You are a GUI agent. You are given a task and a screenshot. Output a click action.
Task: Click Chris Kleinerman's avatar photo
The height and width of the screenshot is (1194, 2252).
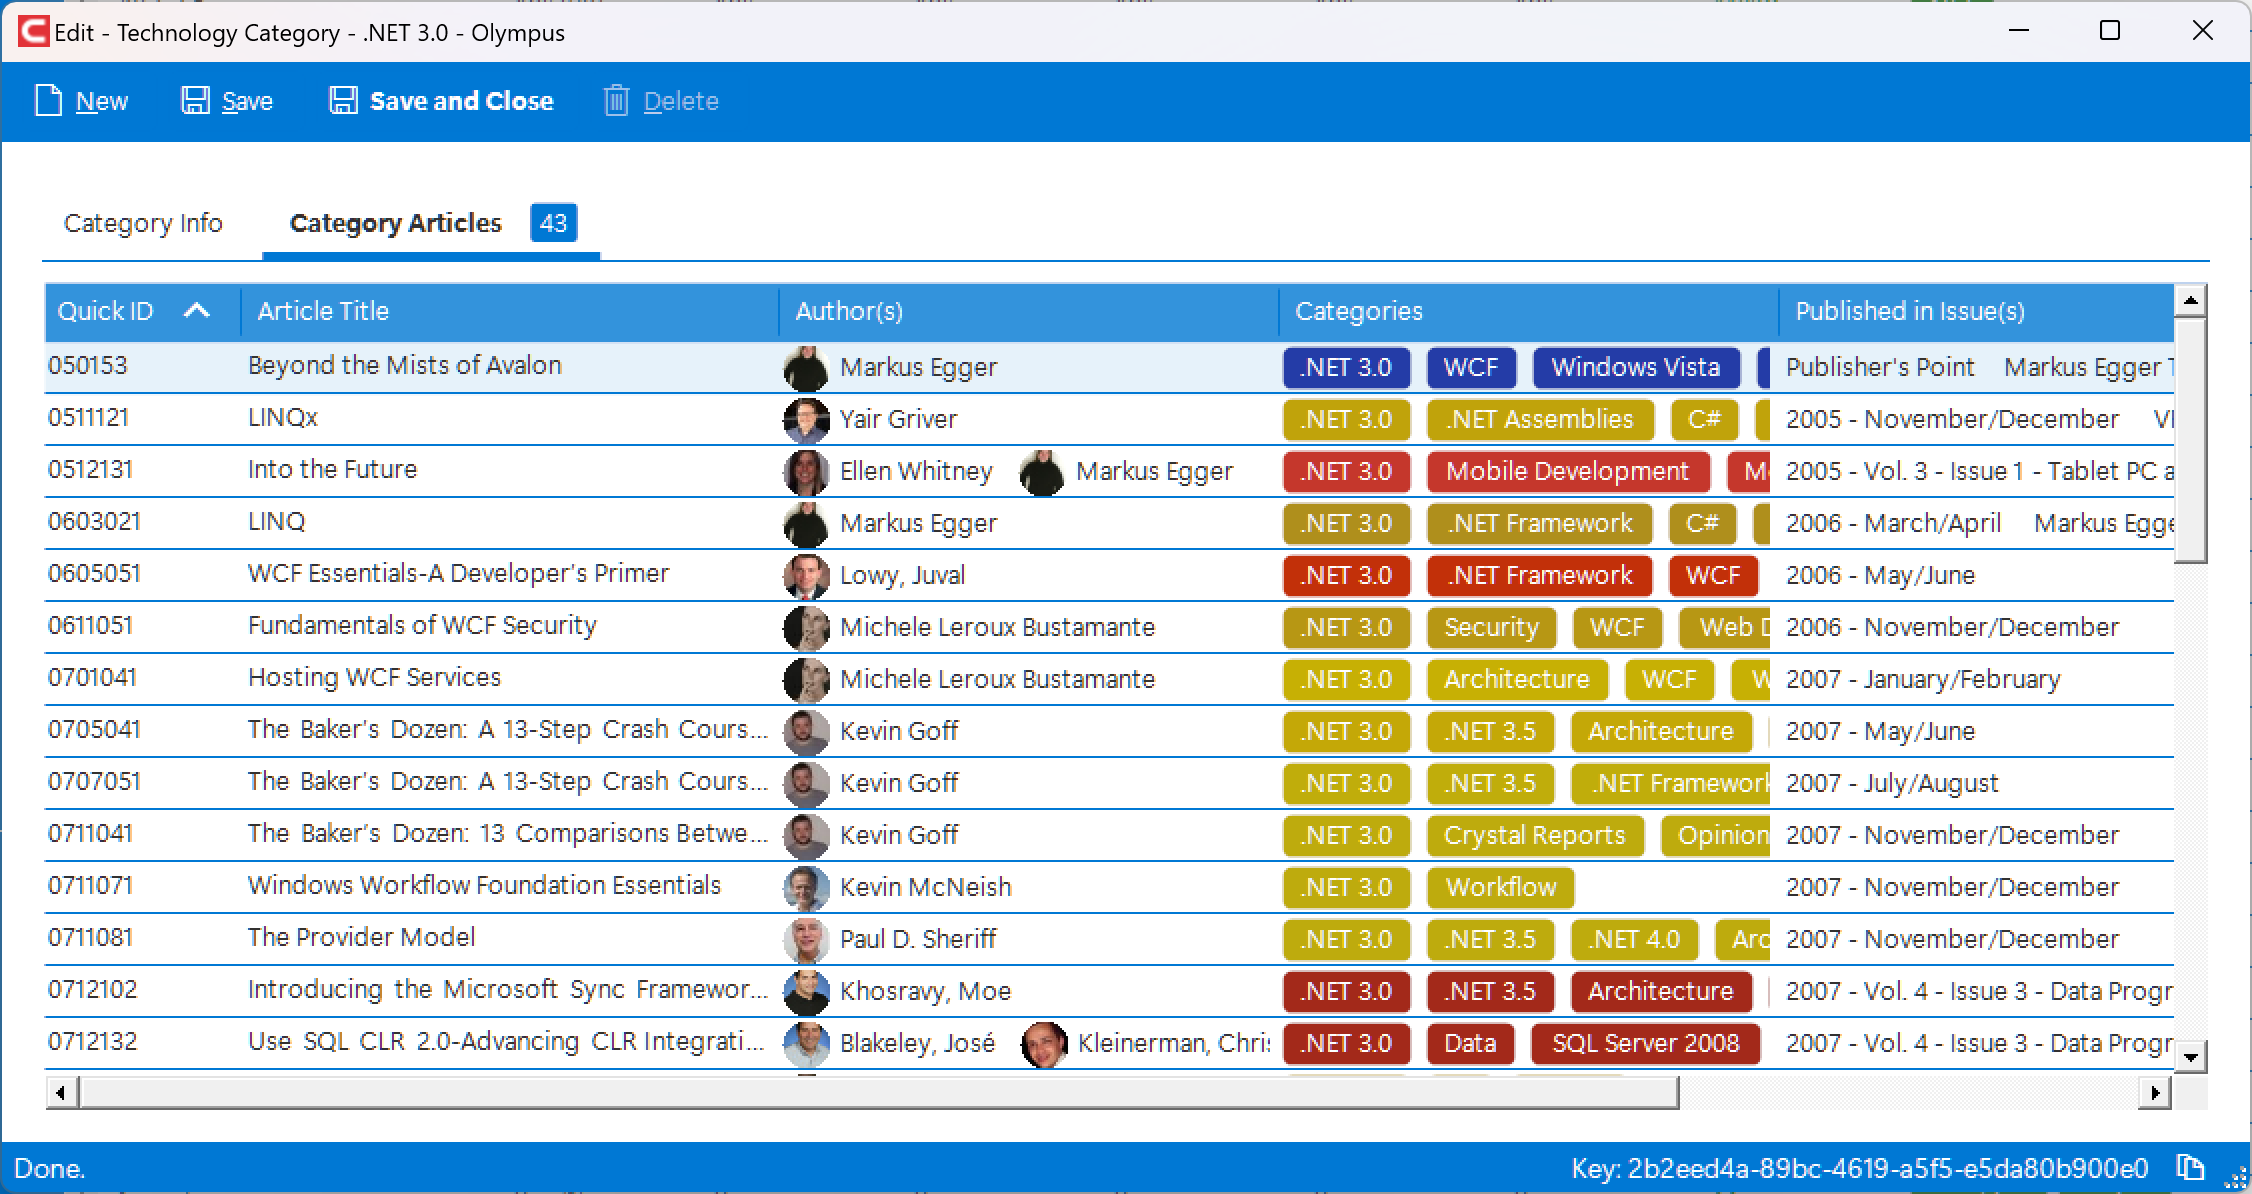click(x=1044, y=1043)
